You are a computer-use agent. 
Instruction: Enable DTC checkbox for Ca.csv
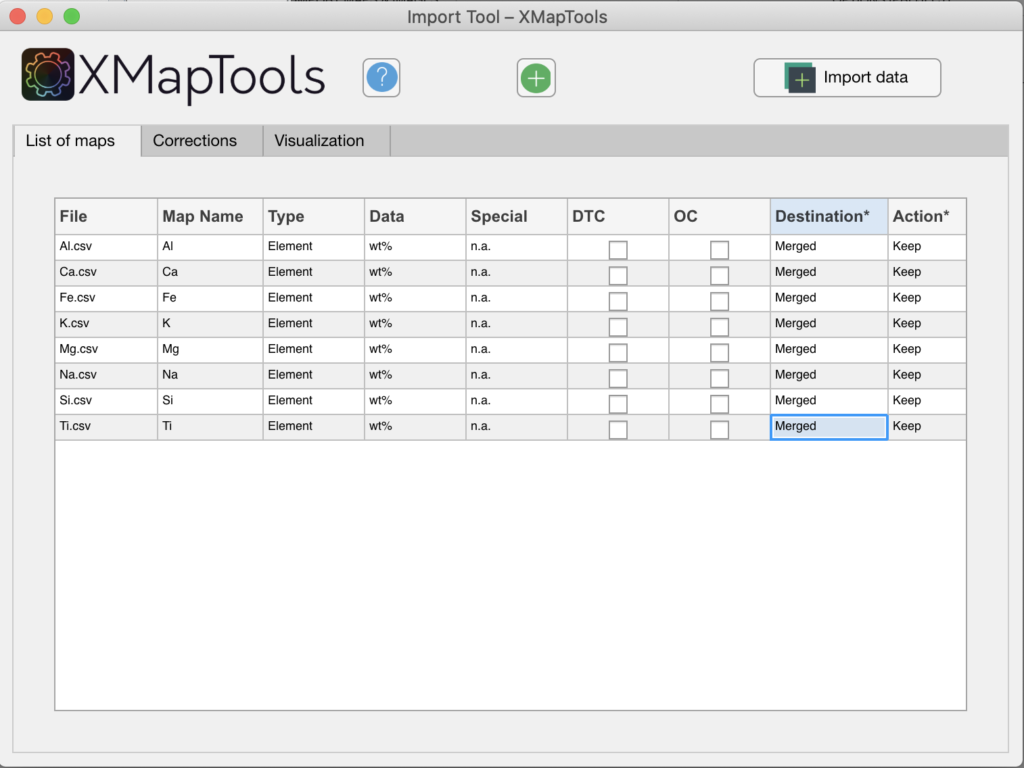tap(618, 275)
